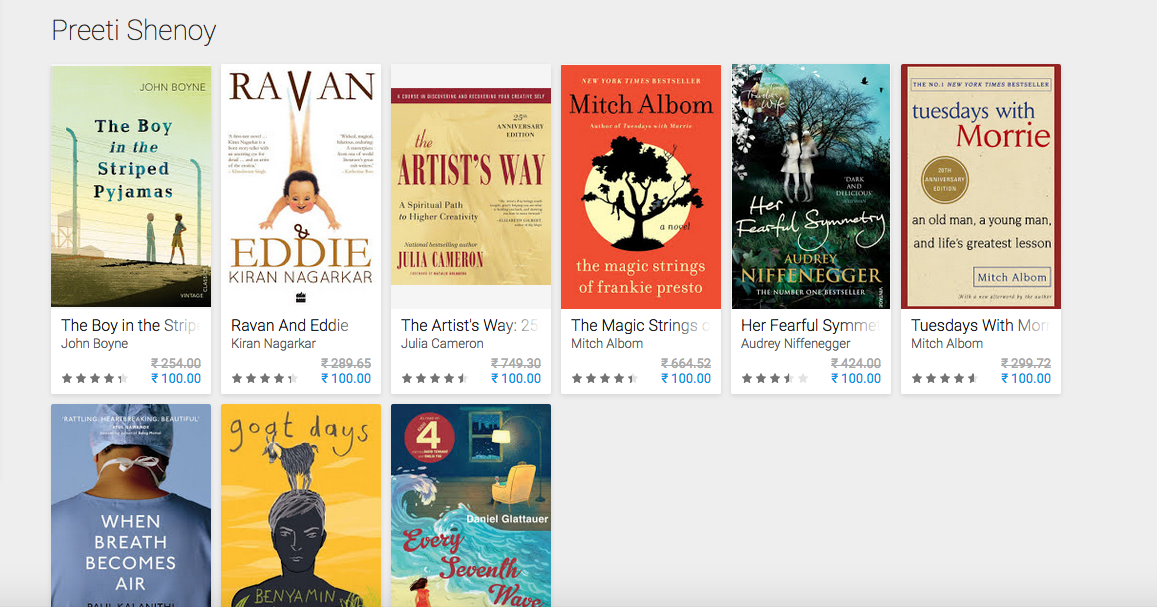Click Her Fearful Symmetry book cover
Screen dimensions: 1157x607
(x=811, y=187)
